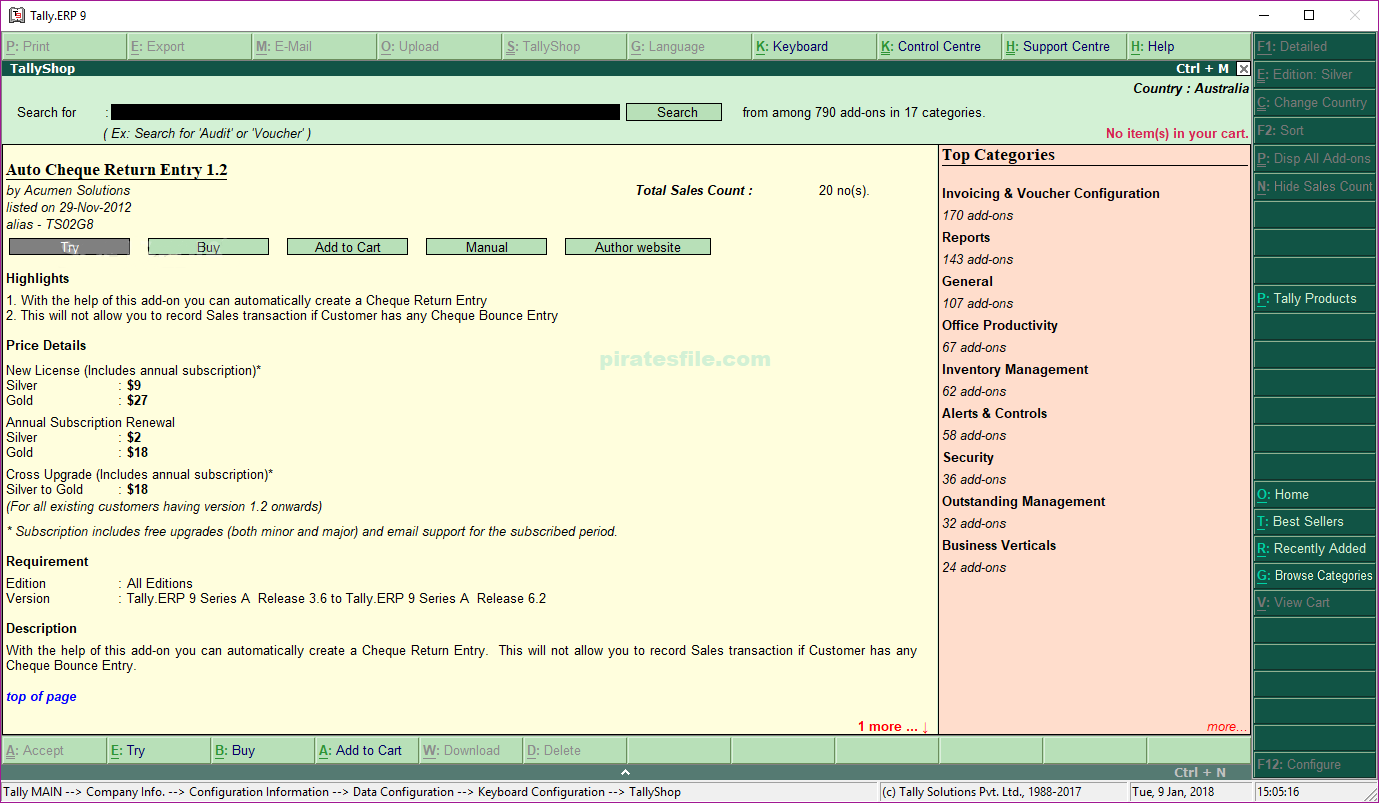
Task: Click the 15:05:16 status clock
Action: click(x=1279, y=792)
